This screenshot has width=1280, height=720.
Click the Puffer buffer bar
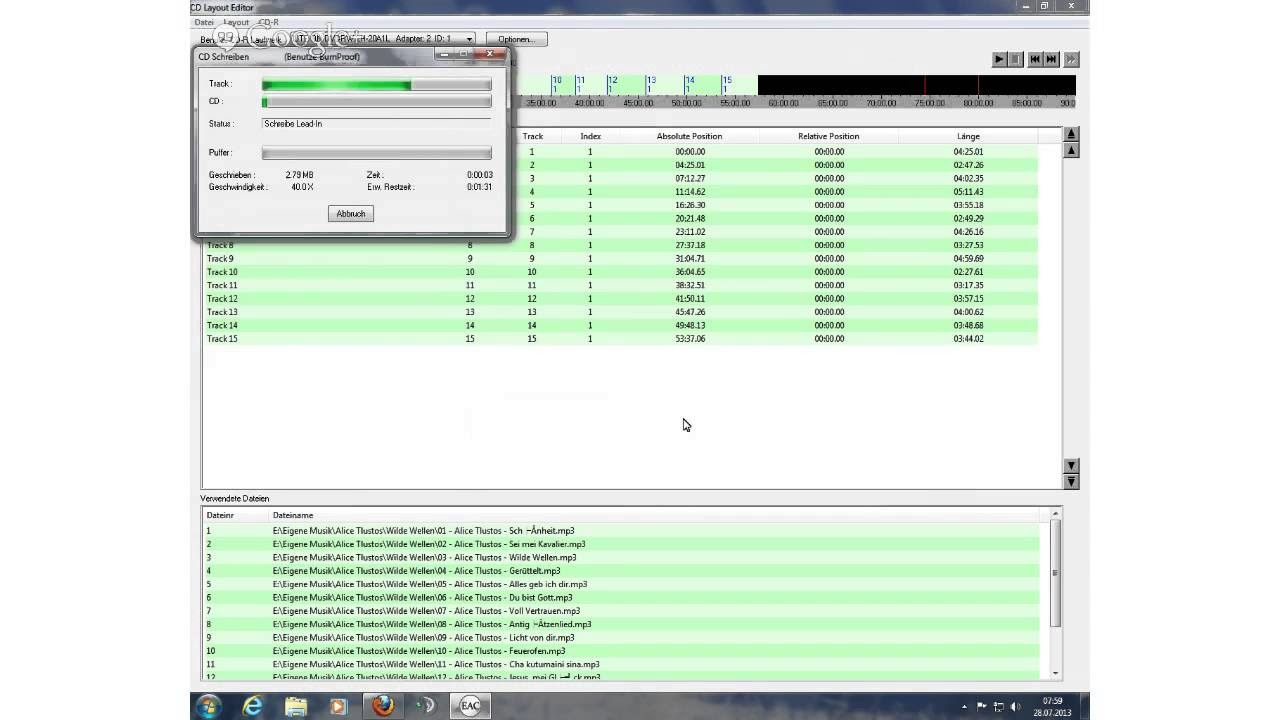[x=377, y=153]
